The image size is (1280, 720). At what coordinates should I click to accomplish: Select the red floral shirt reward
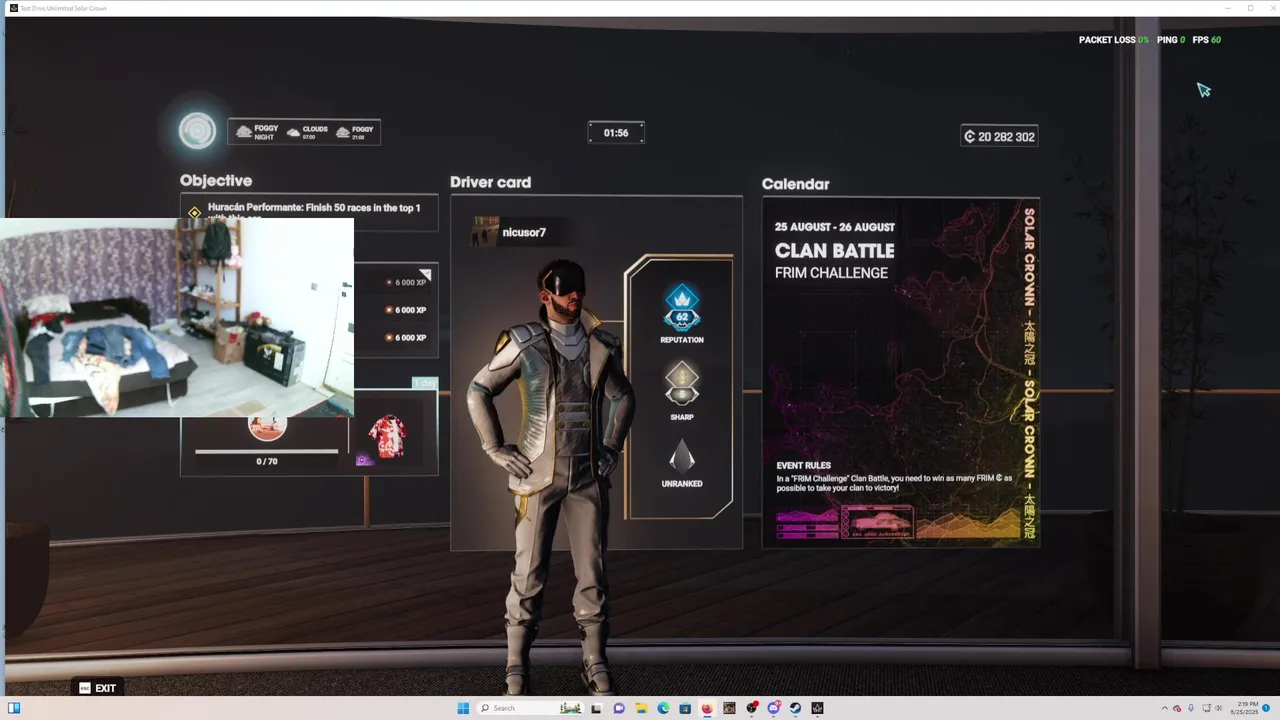(388, 437)
